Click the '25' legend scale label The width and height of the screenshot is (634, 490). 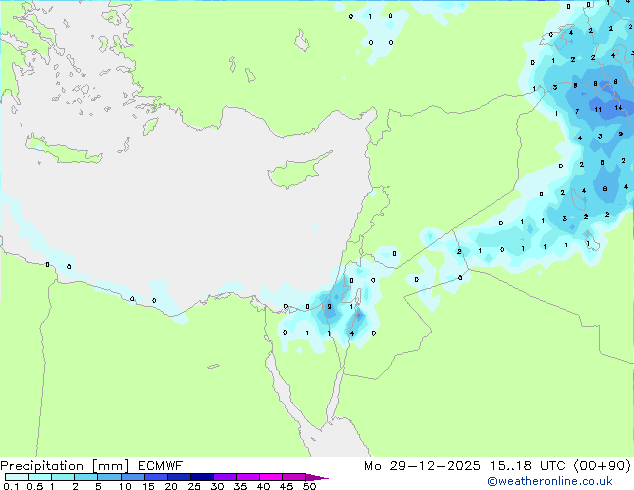[x=194, y=486]
